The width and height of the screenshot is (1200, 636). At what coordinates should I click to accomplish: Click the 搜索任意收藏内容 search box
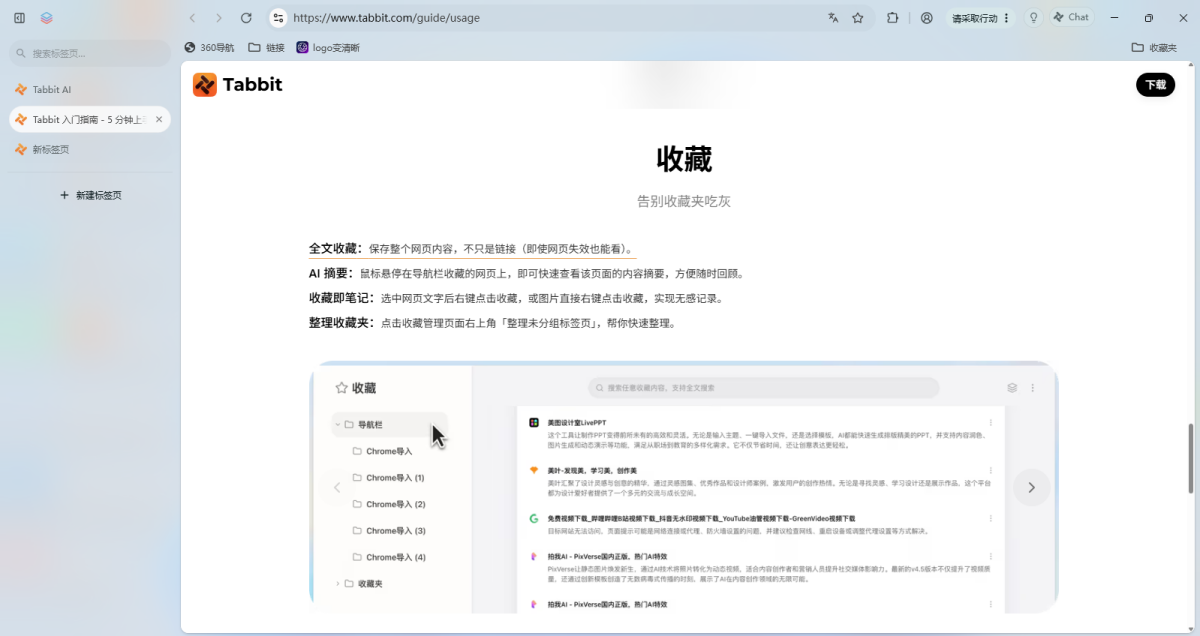pyautogui.click(x=764, y=388)
